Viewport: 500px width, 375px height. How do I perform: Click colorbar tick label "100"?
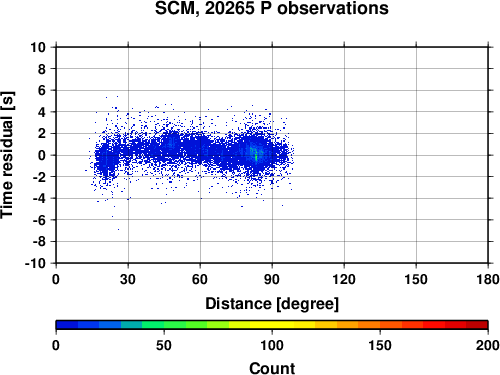click(272, 345)
